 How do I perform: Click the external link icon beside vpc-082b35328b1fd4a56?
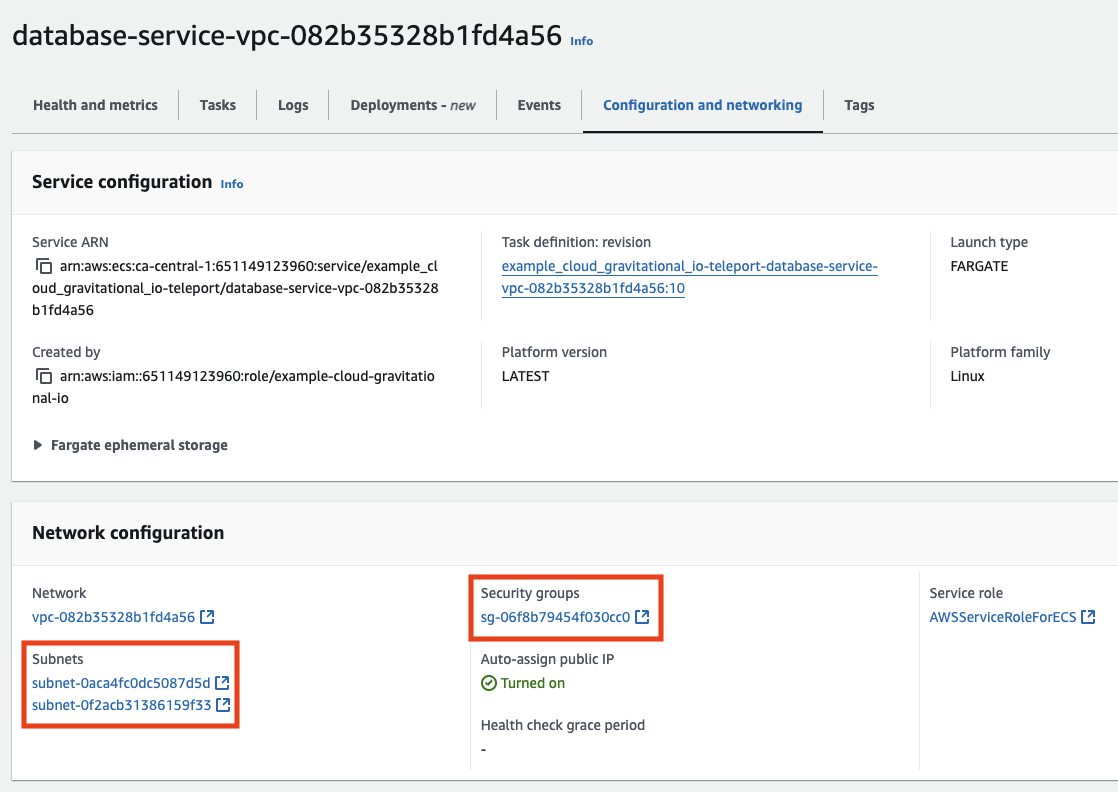point(207,617)
